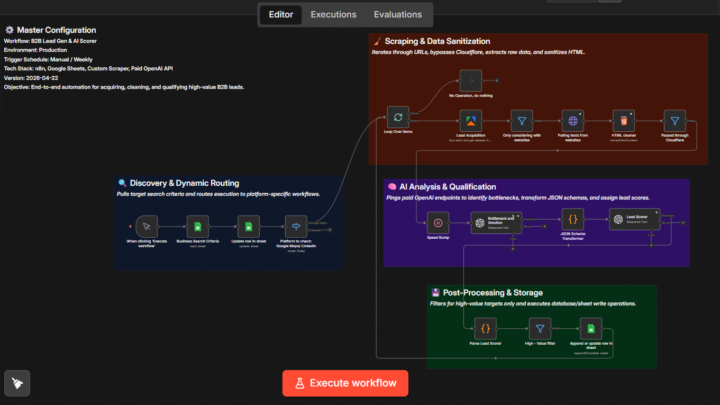Click the Loop Over Items node

(x=398, y=118)
